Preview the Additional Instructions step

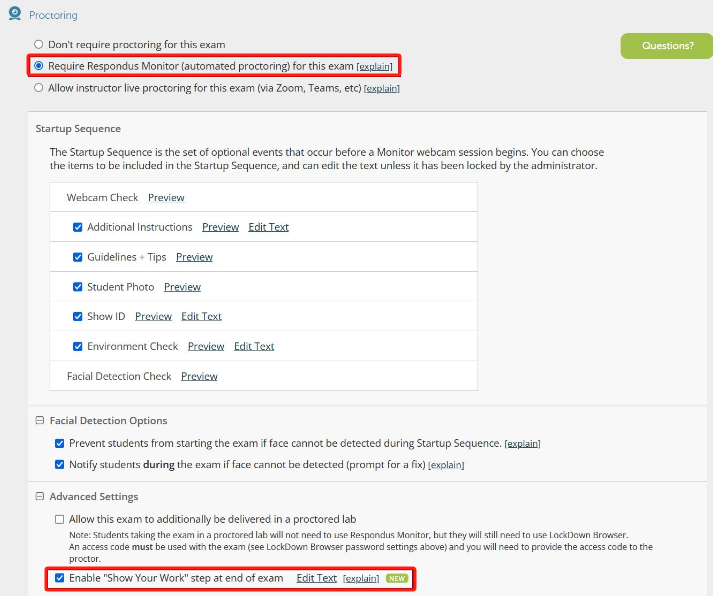(221, 227)
